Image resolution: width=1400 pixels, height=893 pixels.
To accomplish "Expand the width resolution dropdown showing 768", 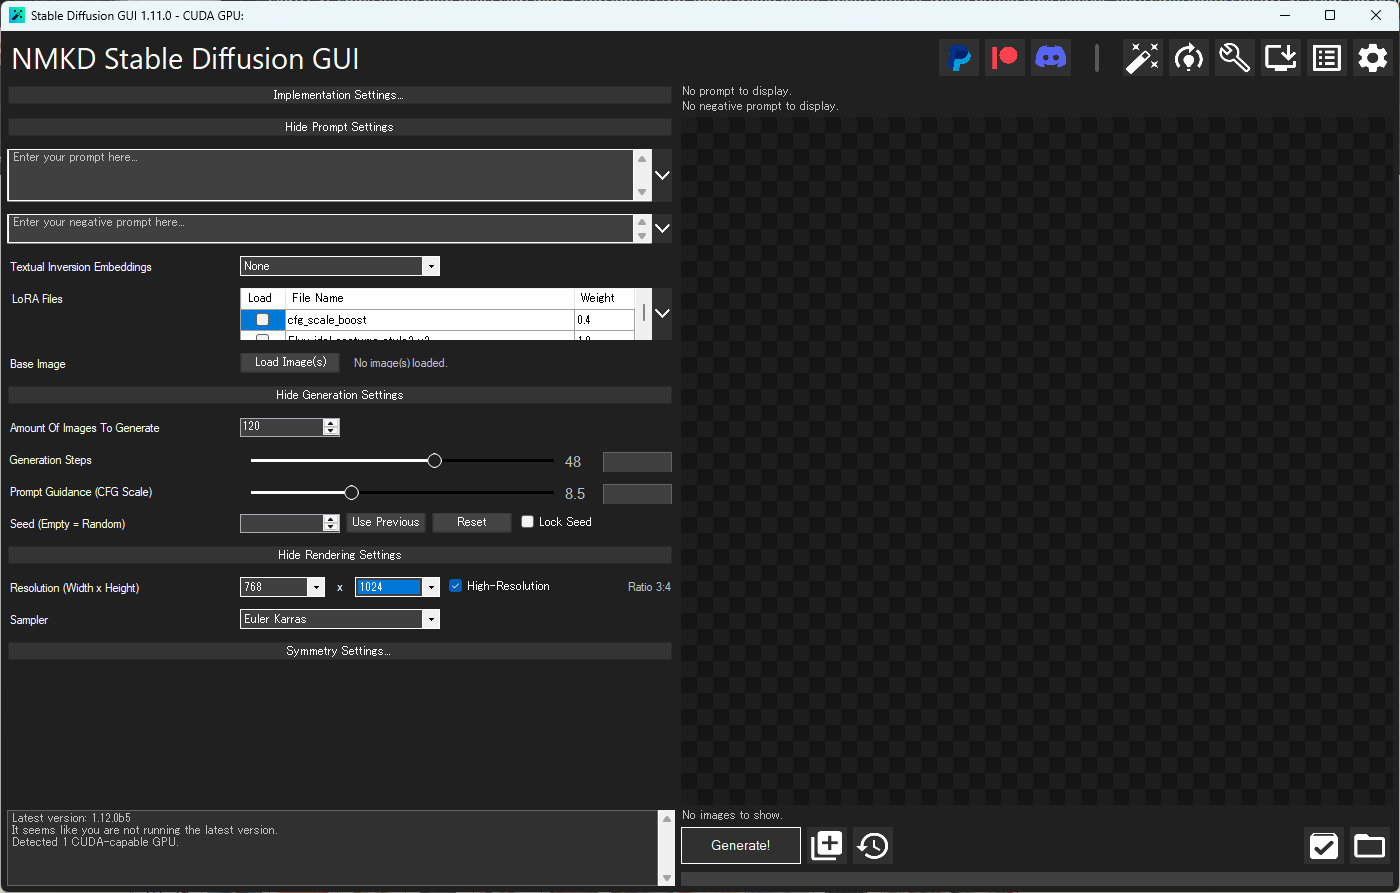I will pos(316,588).
